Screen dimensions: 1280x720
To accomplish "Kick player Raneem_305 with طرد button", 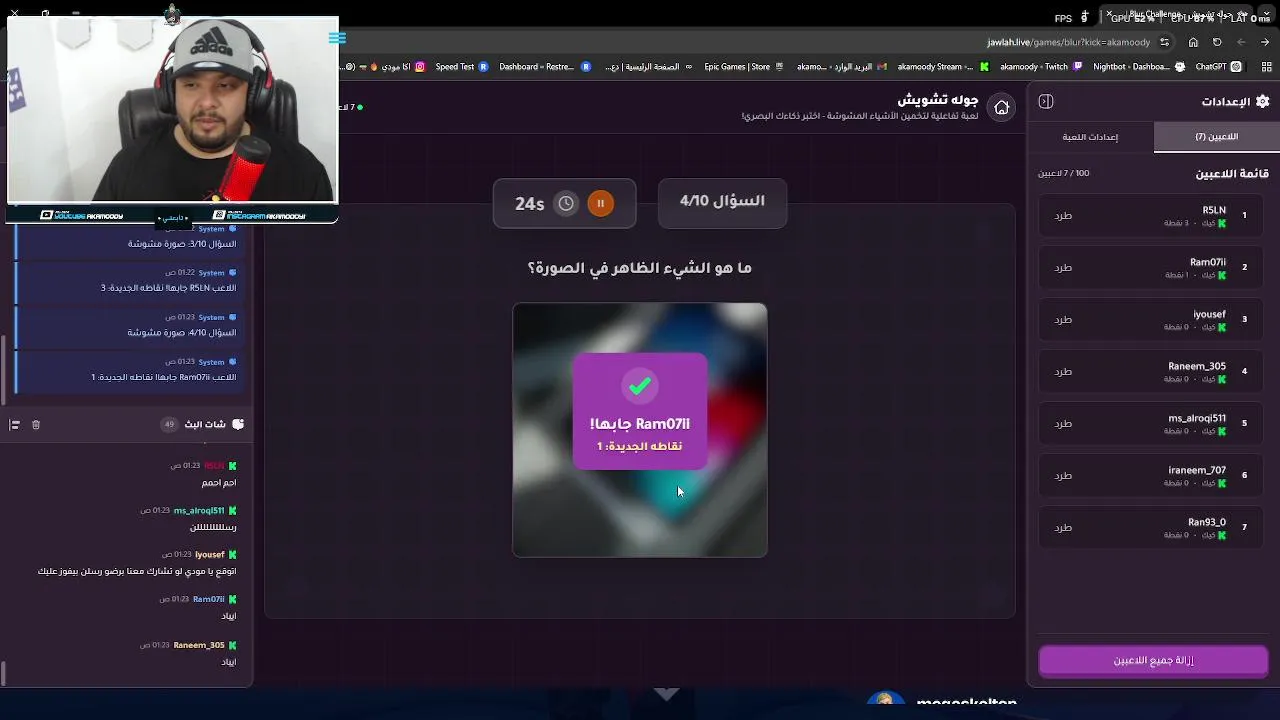I will [1063, 371].
